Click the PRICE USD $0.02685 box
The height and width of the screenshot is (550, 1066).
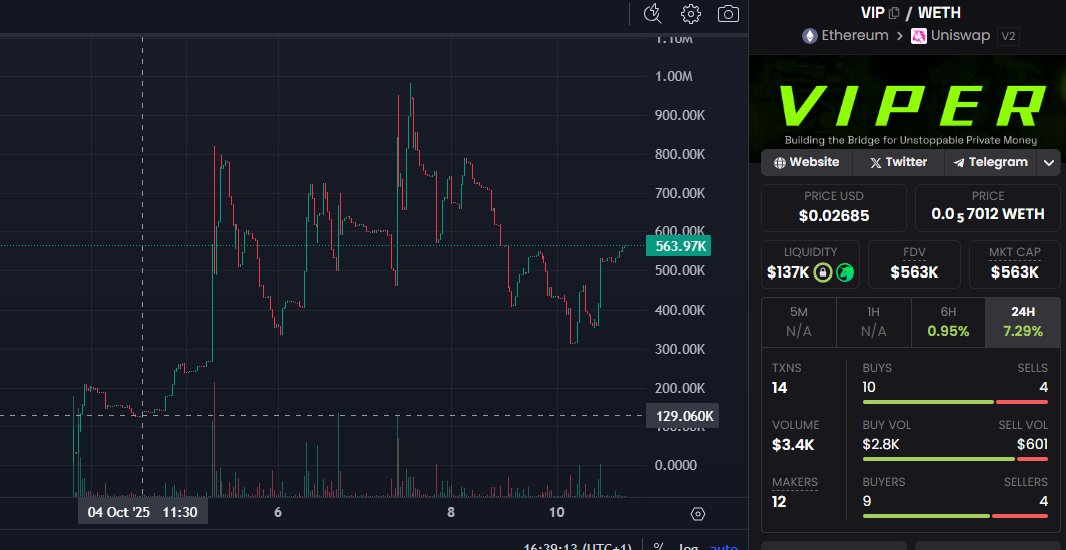click(x=833, y=208)
